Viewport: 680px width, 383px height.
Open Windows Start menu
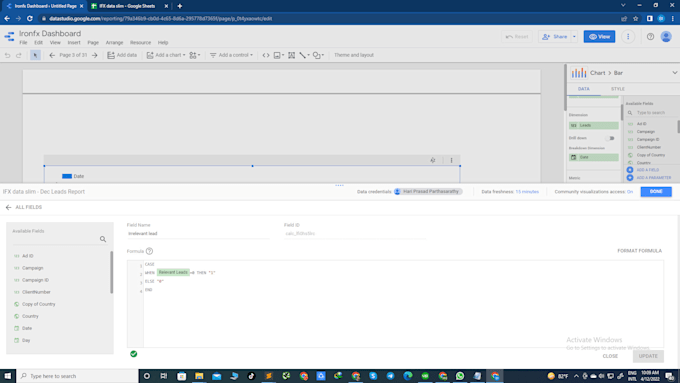(8, 376)
